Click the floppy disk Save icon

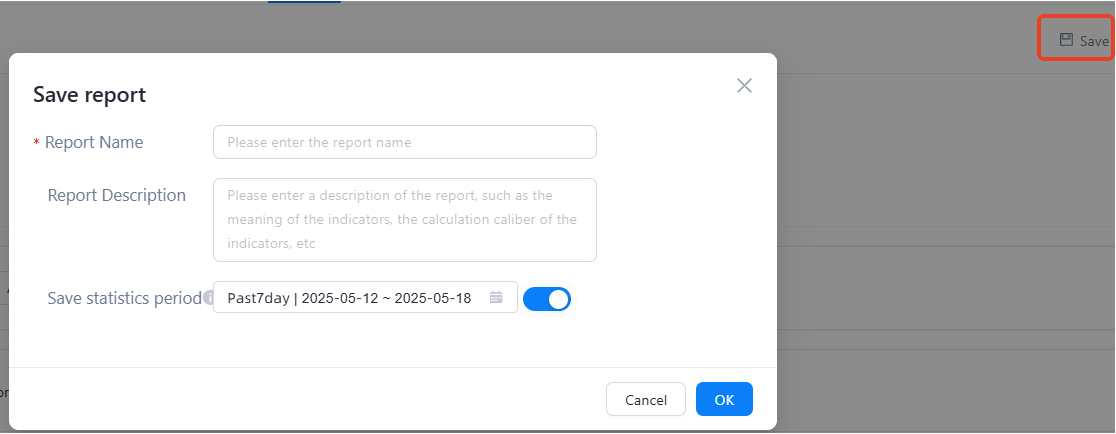(x=1066, y=40)
